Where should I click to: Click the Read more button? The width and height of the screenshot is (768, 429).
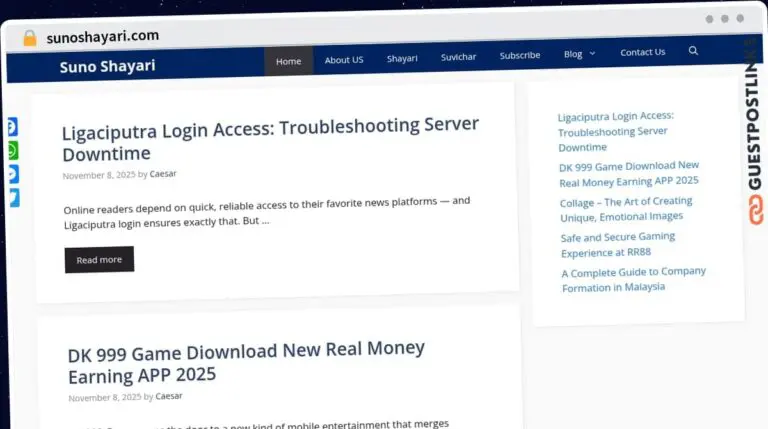point(99,260)
